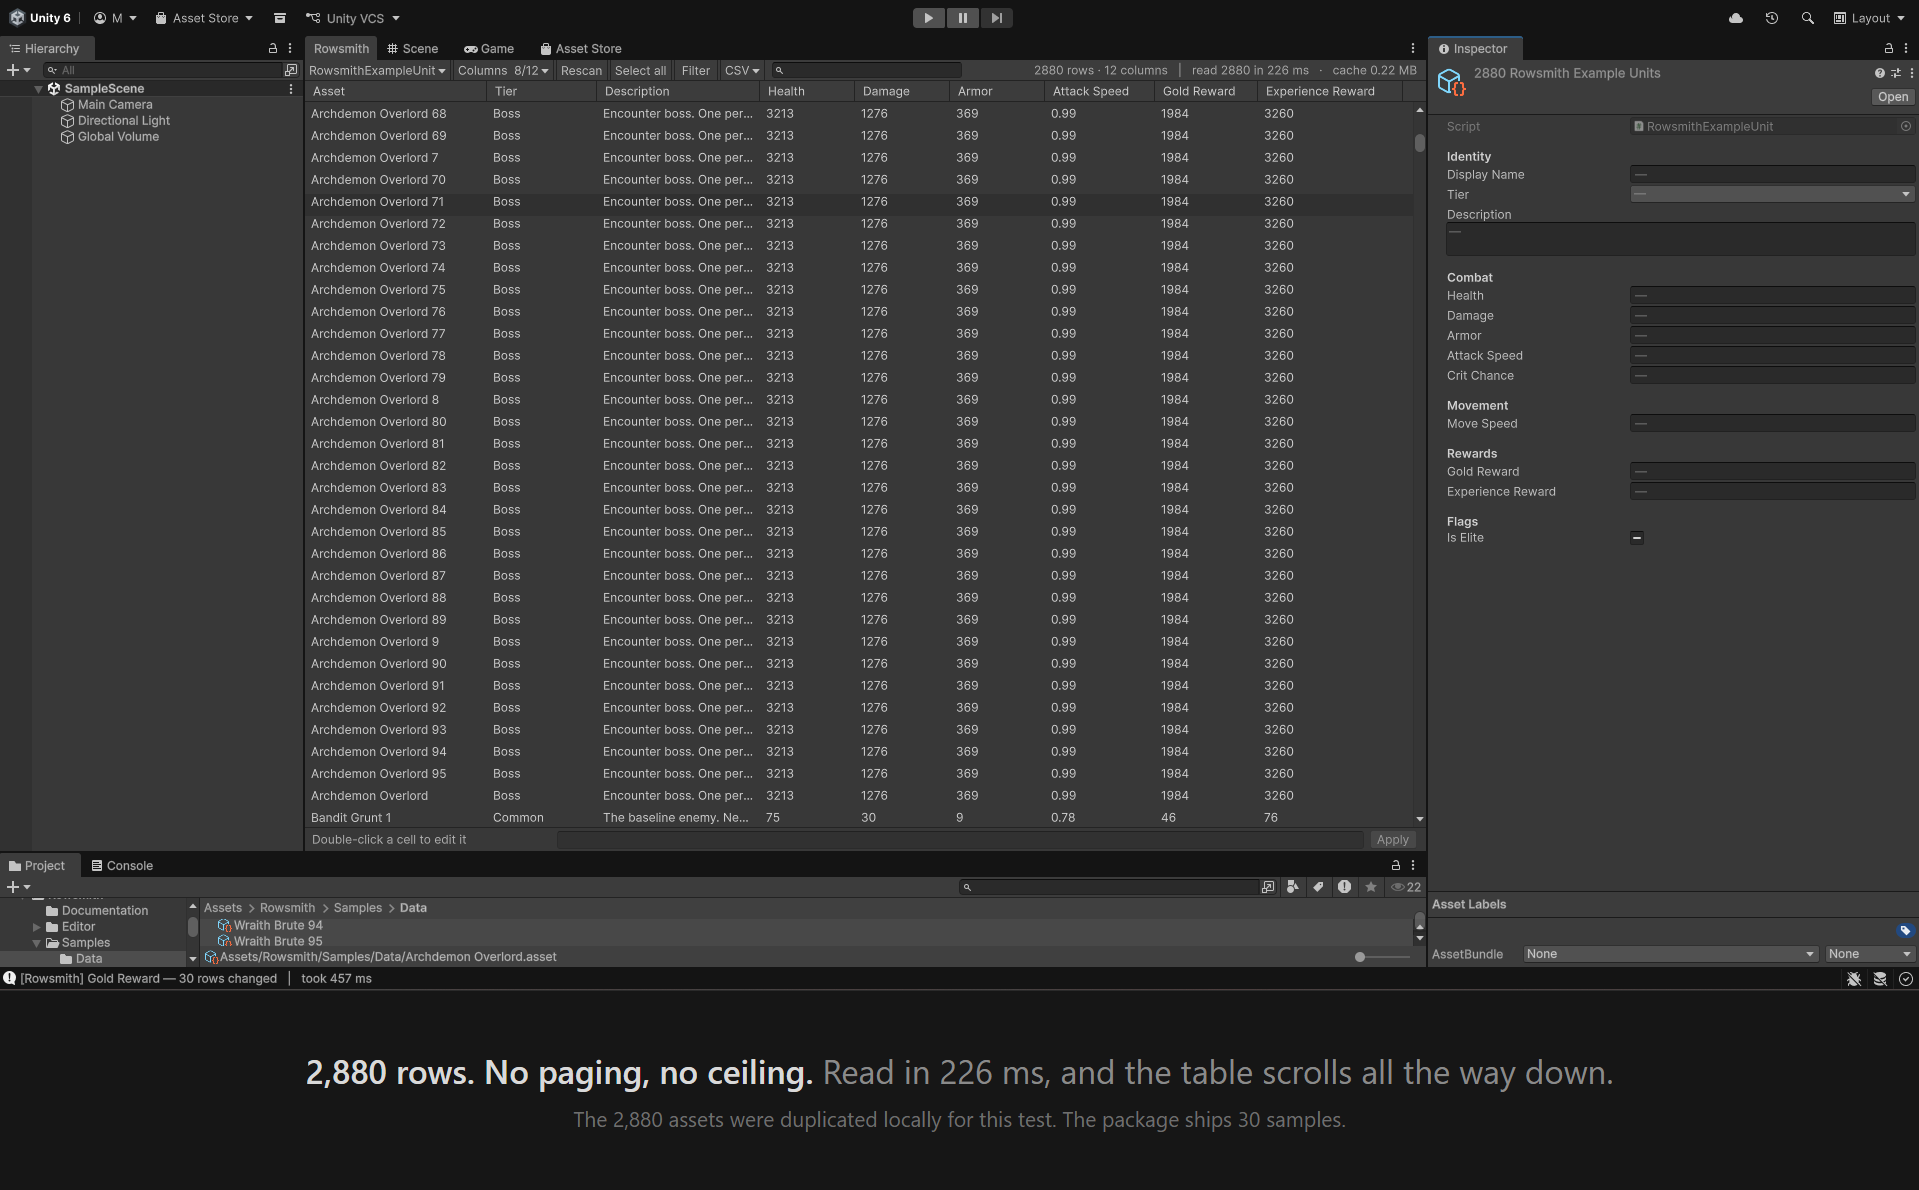Screen dimensions: 1919x1190
Task: Toggle the Is Elite checkbox
Action: (1637, 538)
